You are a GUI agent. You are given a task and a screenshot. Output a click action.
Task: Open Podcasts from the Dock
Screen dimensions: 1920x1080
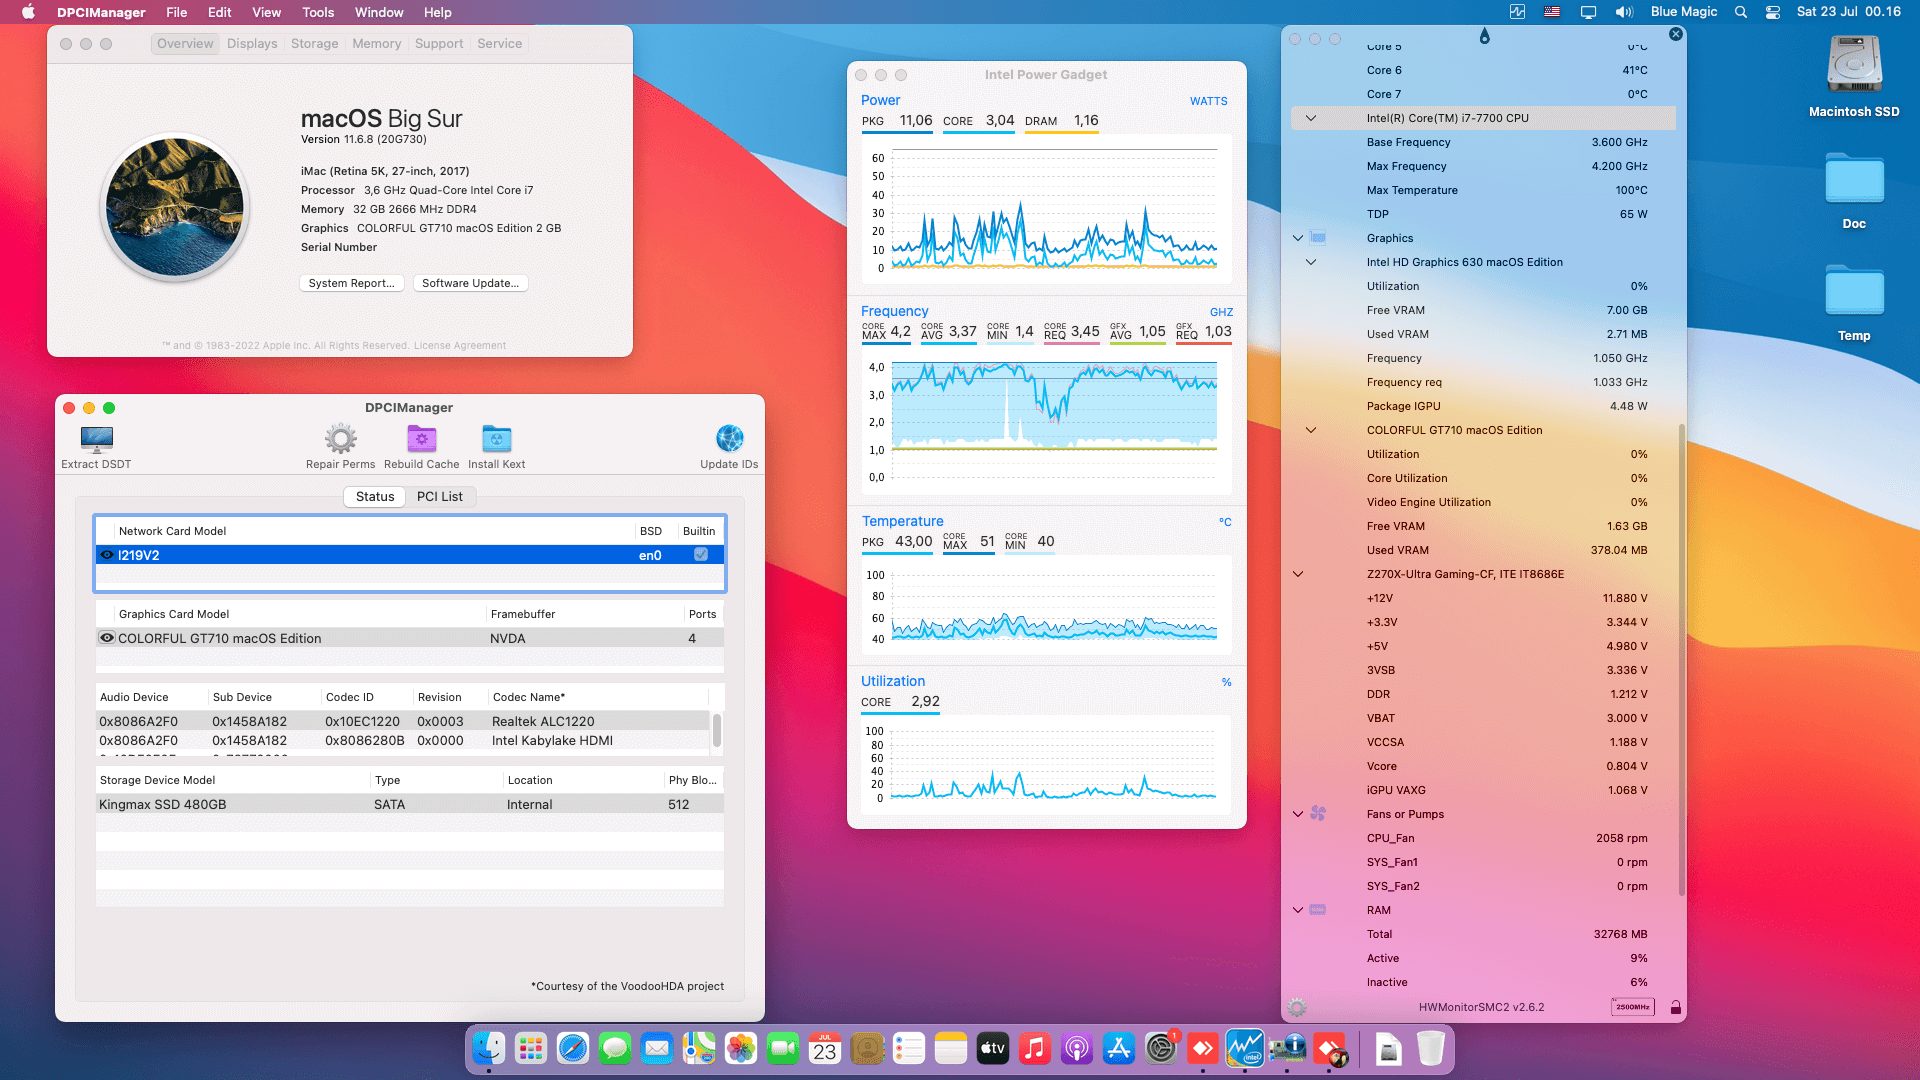1077,1048
